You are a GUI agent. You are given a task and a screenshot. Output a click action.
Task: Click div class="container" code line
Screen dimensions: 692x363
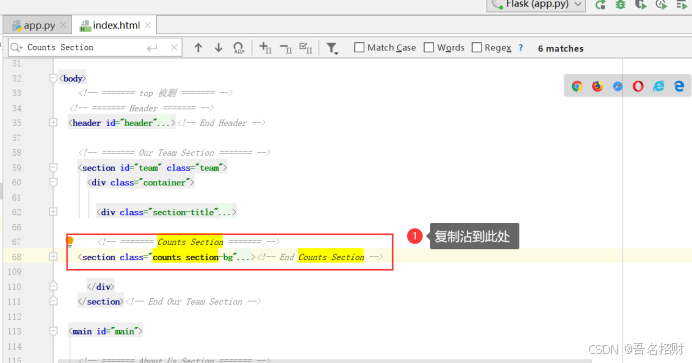point(140,183)
